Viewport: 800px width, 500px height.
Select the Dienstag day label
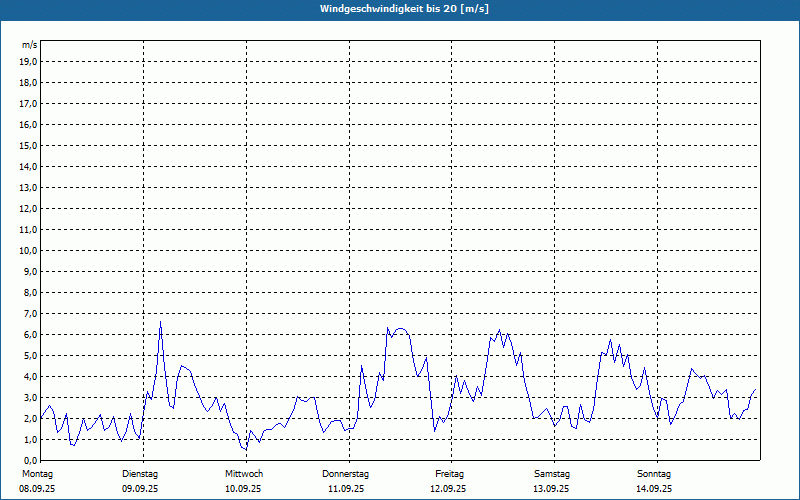(140, 473)
